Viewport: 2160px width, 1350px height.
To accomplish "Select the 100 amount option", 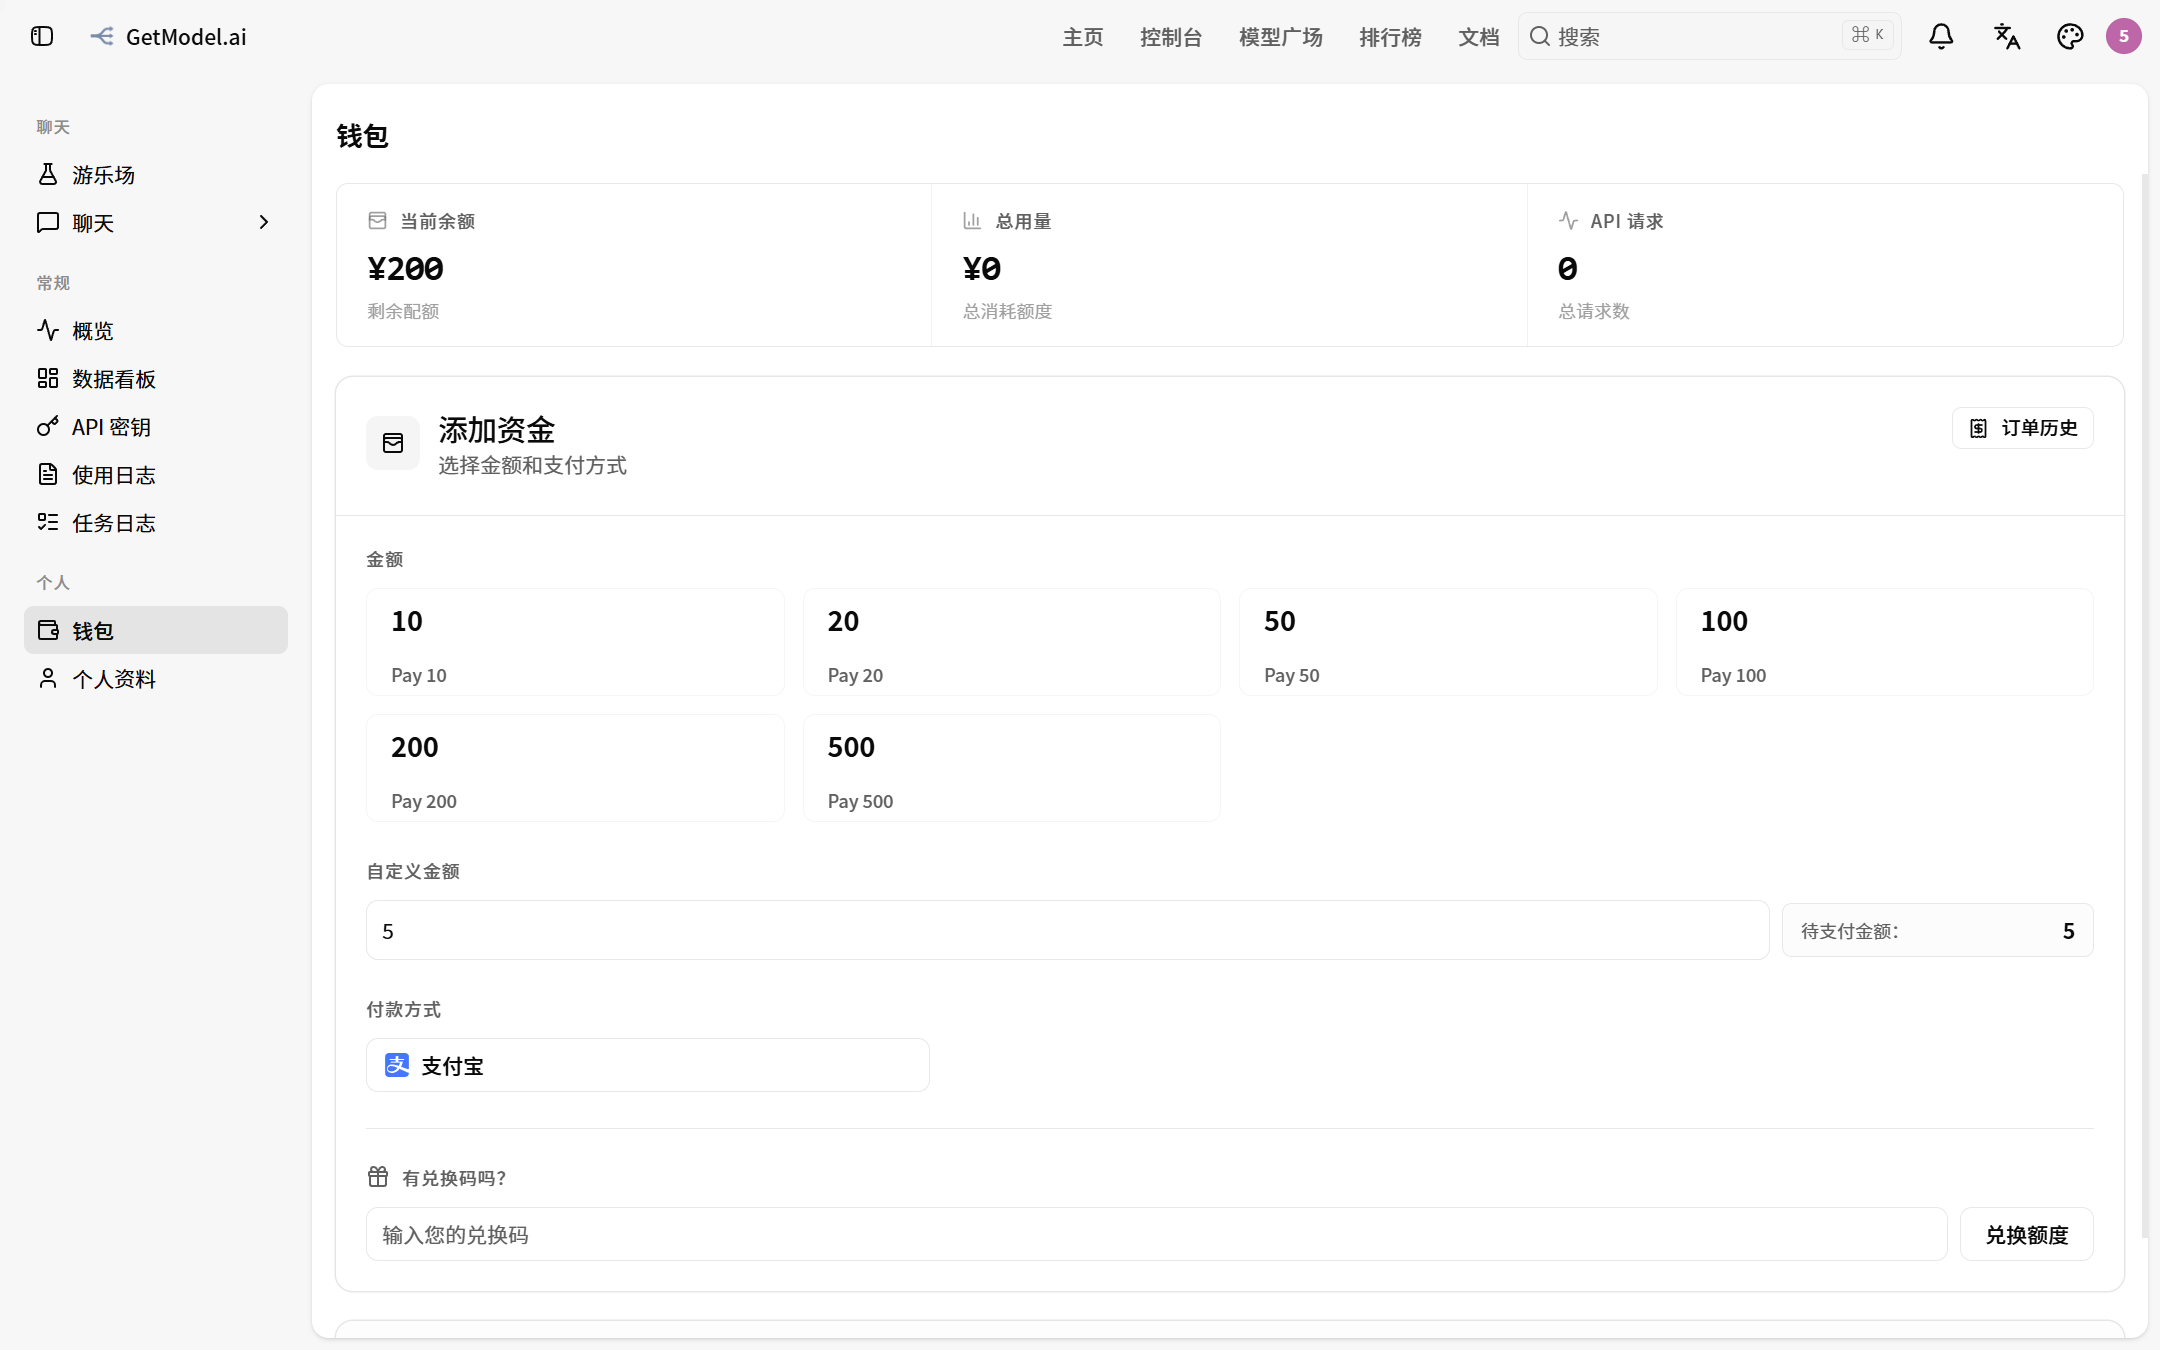I will tap(1884, 642).
